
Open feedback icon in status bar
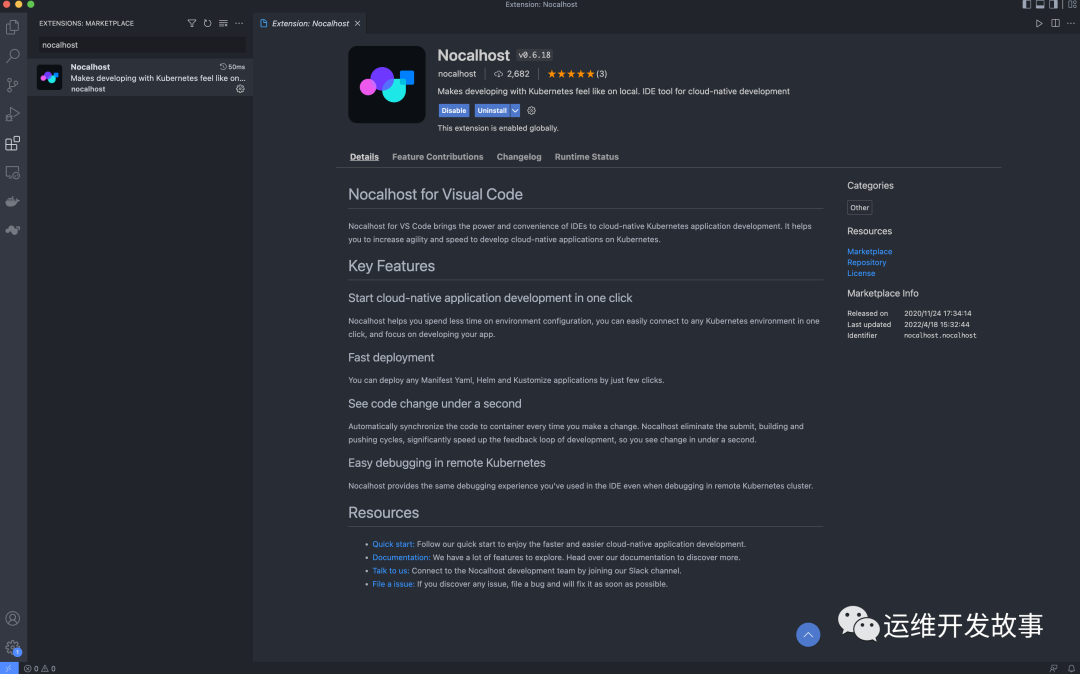1053,668
